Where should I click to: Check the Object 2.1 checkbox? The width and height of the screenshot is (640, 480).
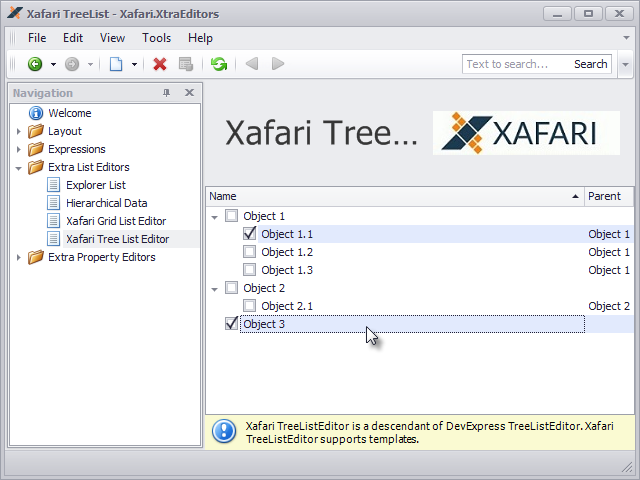(249, 305)
